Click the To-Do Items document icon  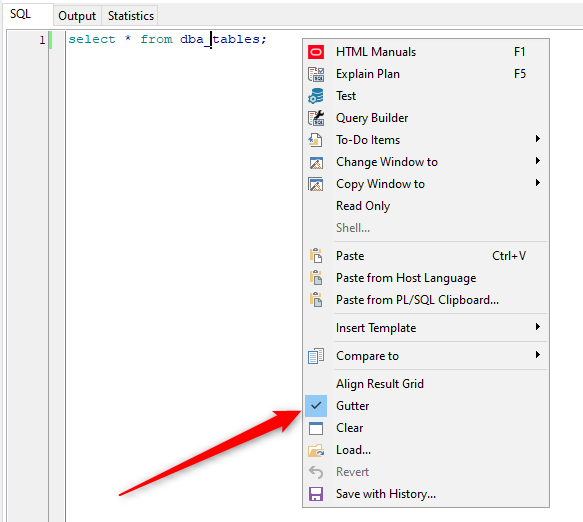pos(316,140)
